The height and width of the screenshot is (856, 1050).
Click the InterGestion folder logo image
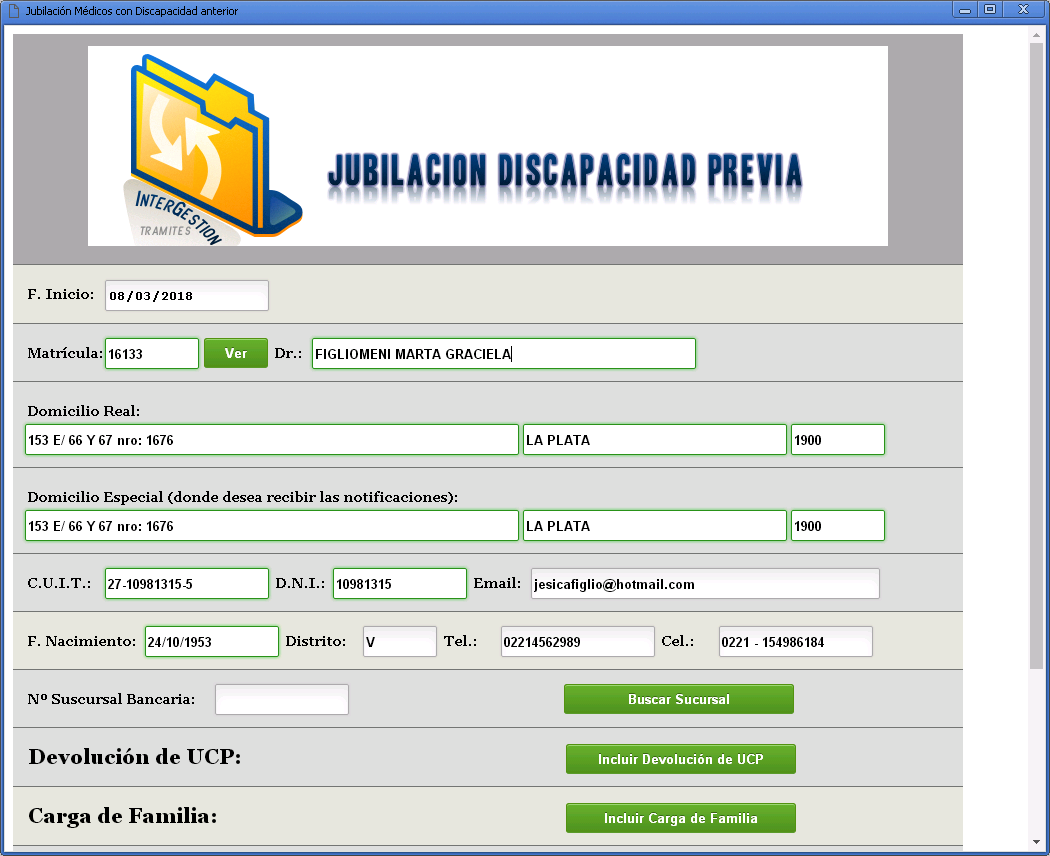(213, 150)
